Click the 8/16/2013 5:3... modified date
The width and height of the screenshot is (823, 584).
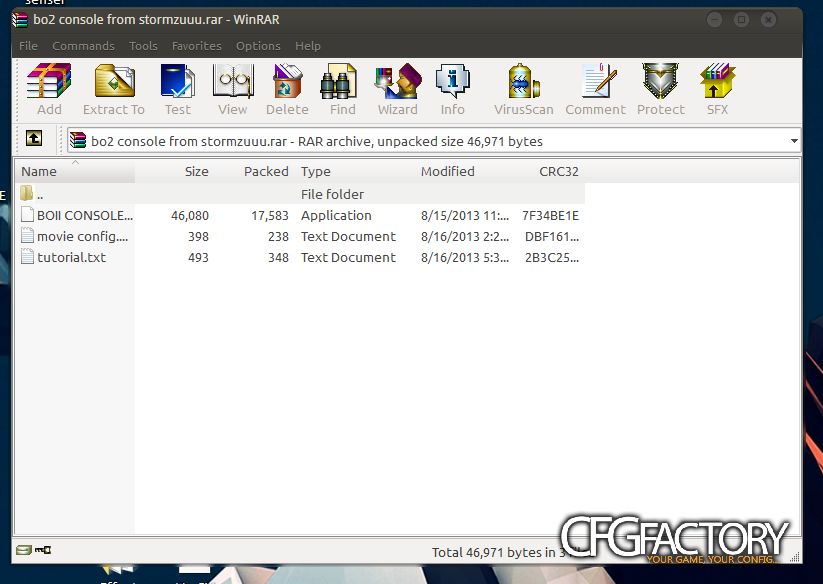click(x=465, y=257)
